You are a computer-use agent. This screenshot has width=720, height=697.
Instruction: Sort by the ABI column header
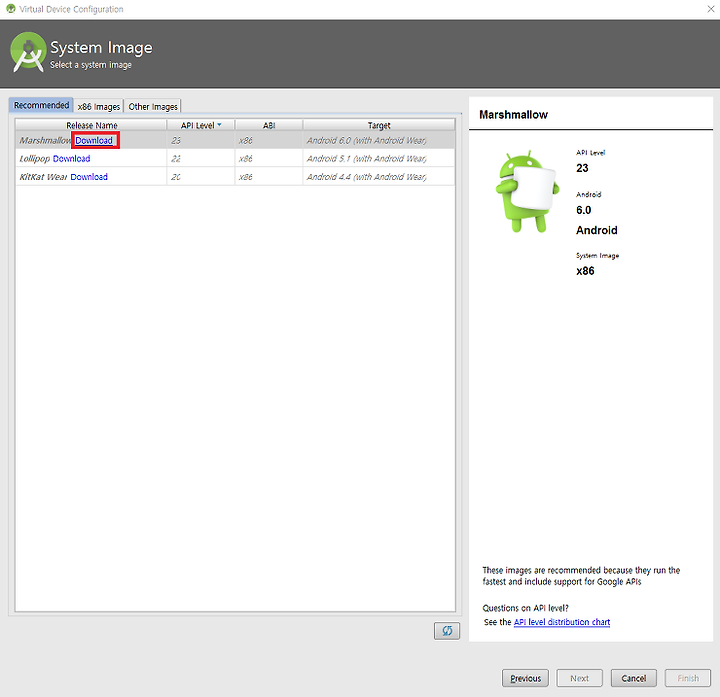[269, 125]
